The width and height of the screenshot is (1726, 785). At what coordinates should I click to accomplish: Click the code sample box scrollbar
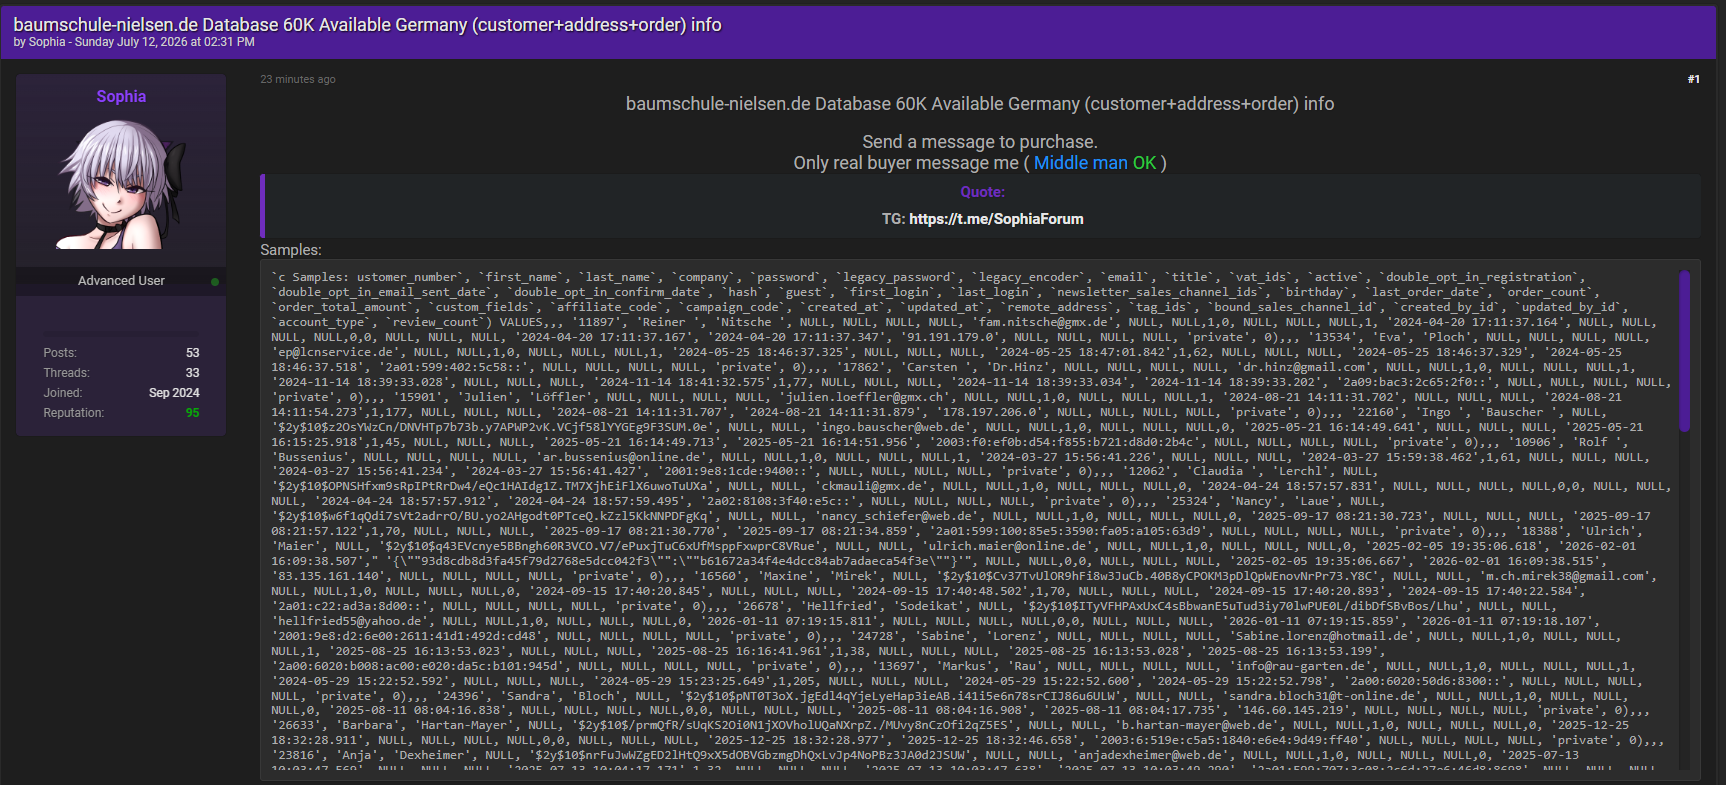click(x=1684, y=351)
